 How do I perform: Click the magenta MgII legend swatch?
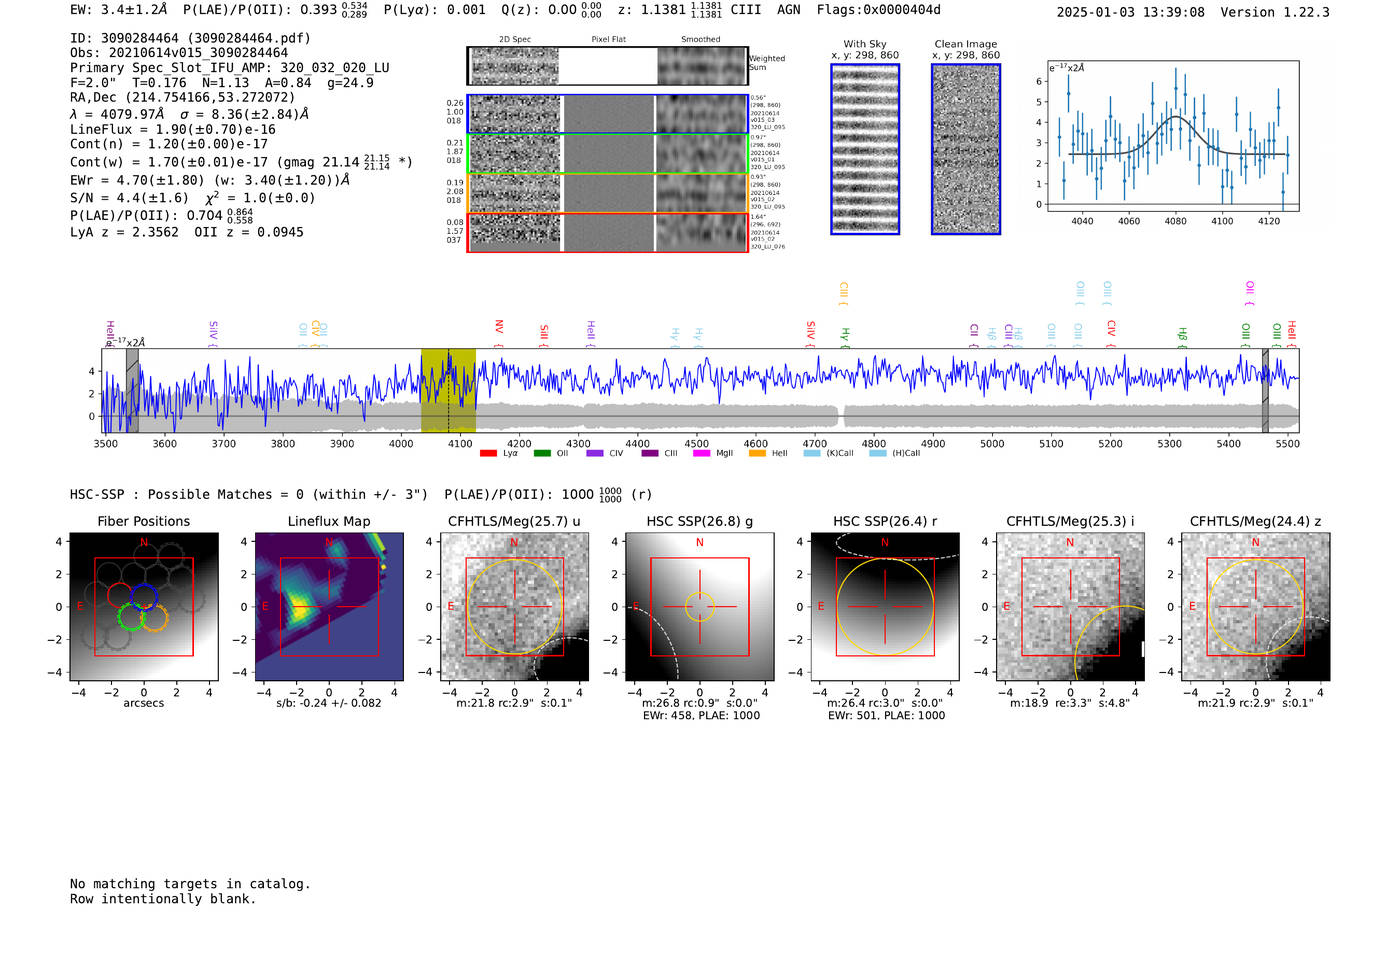[701, 453]
